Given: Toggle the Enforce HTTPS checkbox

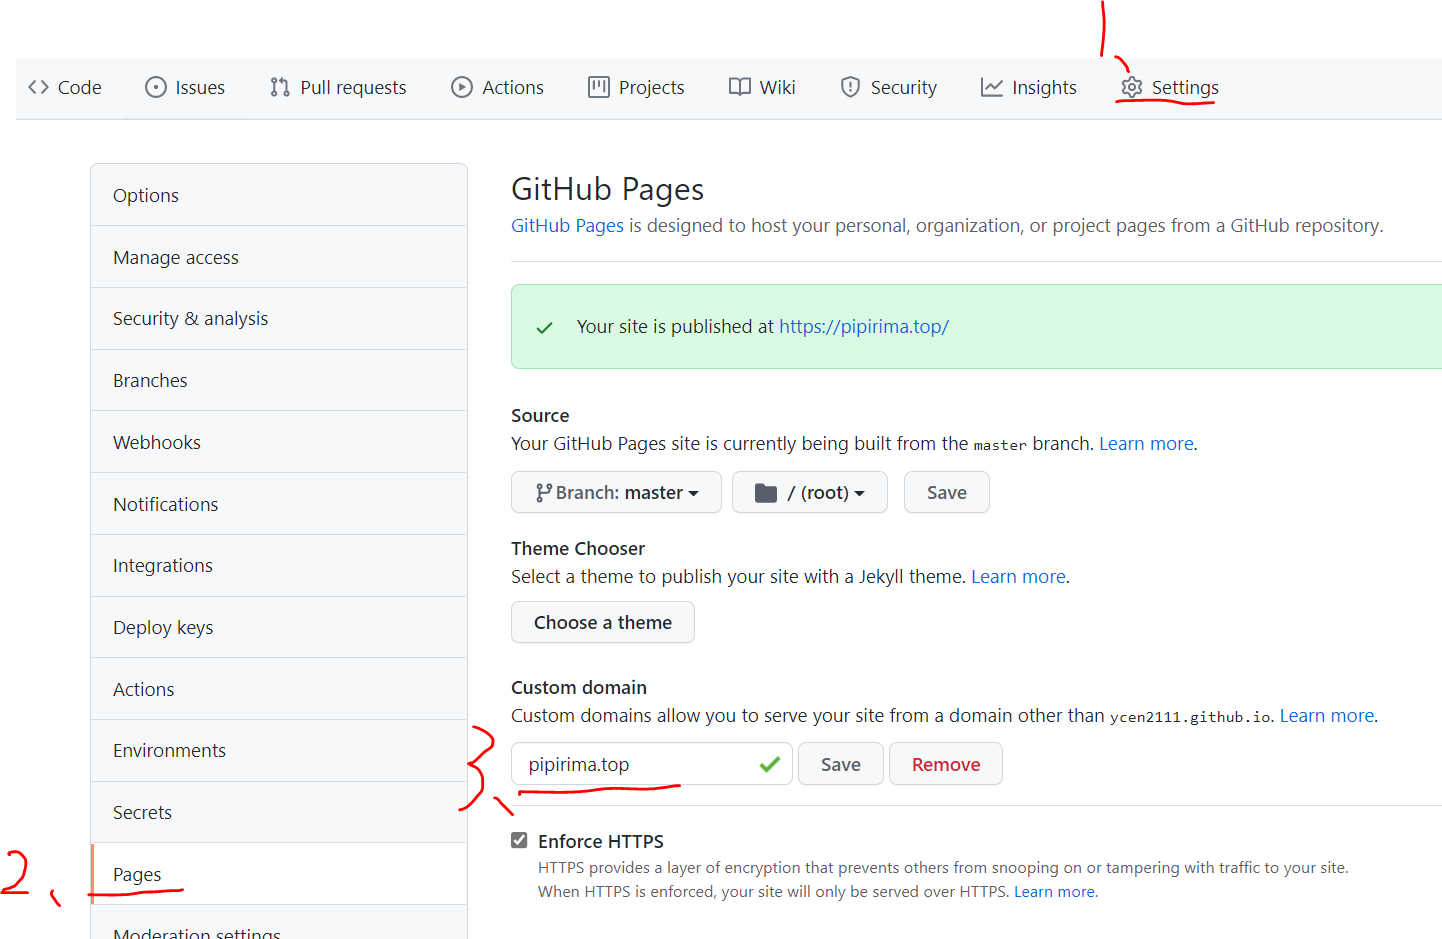Looking at the screenshot, I should point(519,840).
